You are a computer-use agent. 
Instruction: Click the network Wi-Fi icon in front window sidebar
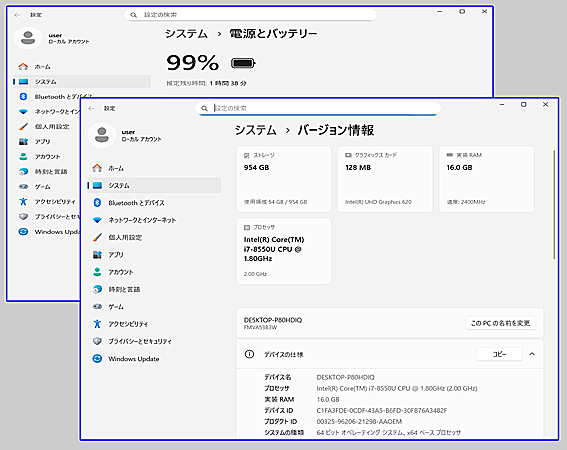tap(97, 220)
